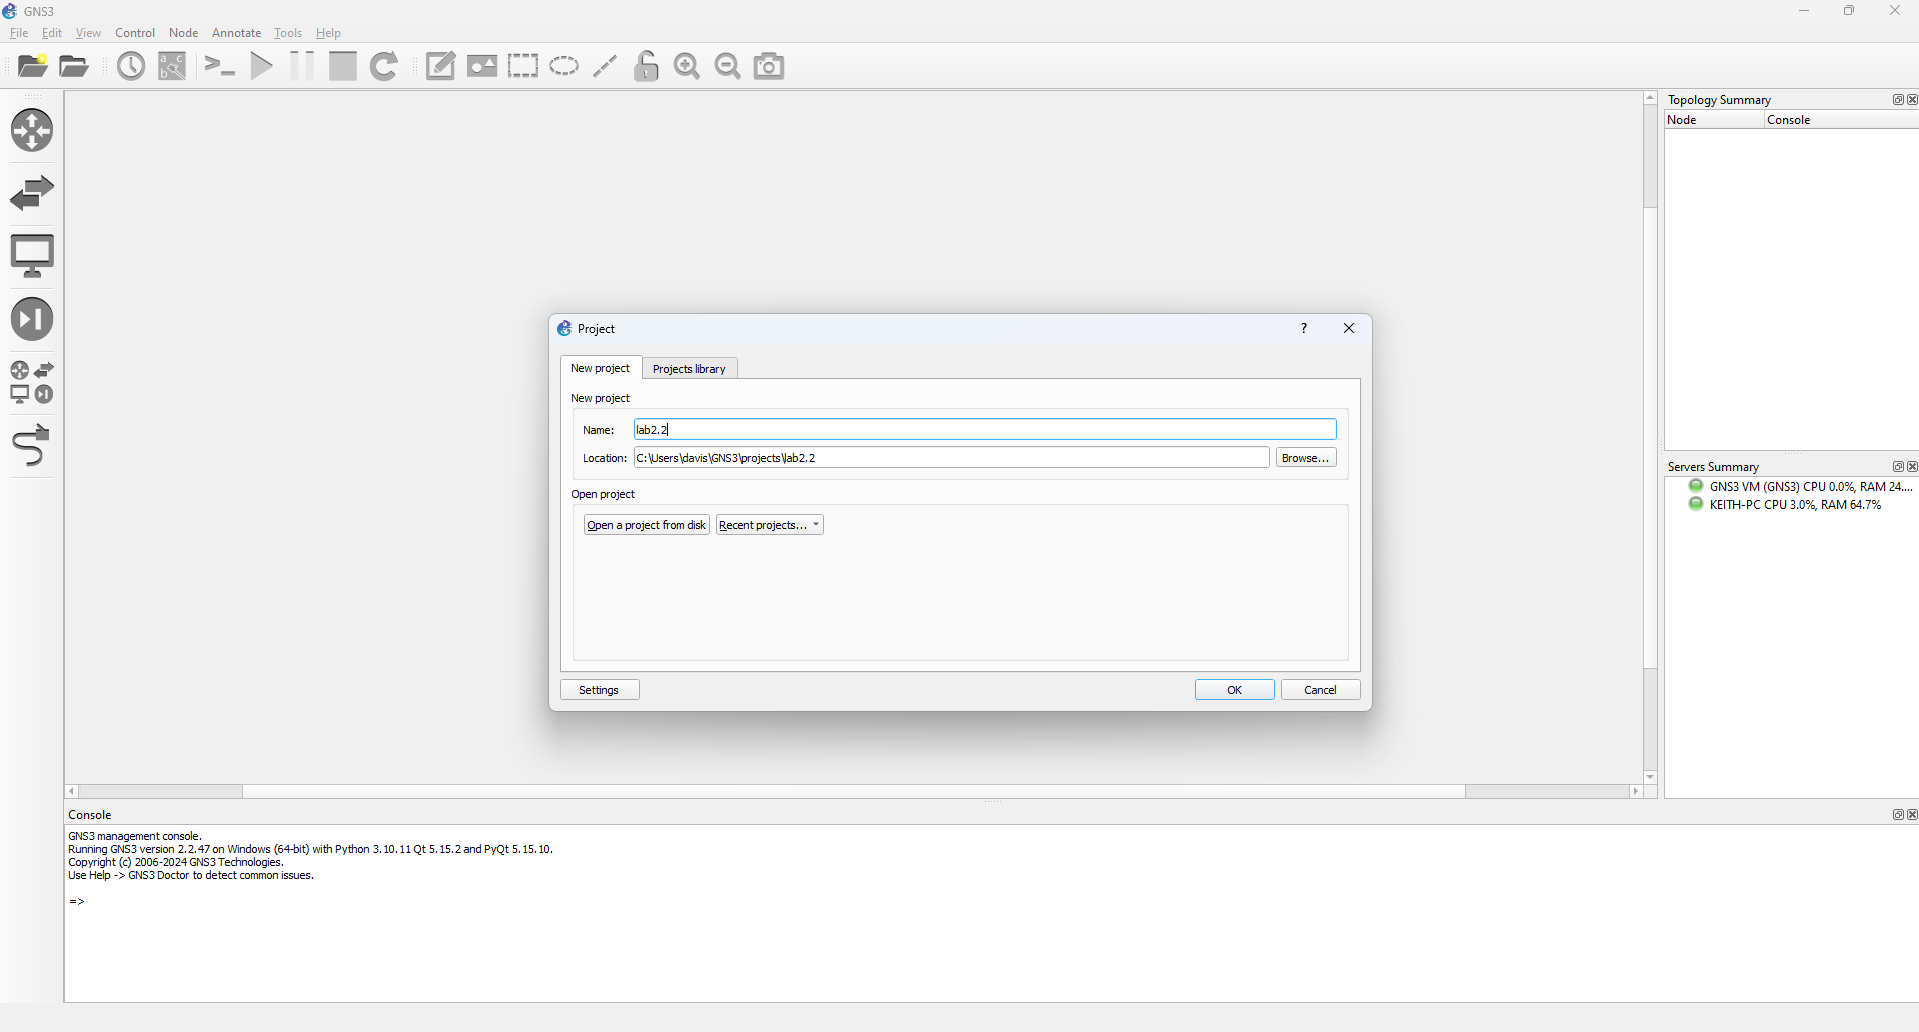Image resolution: width=1919 pixels, height=1032 pixels.
Task: Browse for a project location
Action: 1306,457
